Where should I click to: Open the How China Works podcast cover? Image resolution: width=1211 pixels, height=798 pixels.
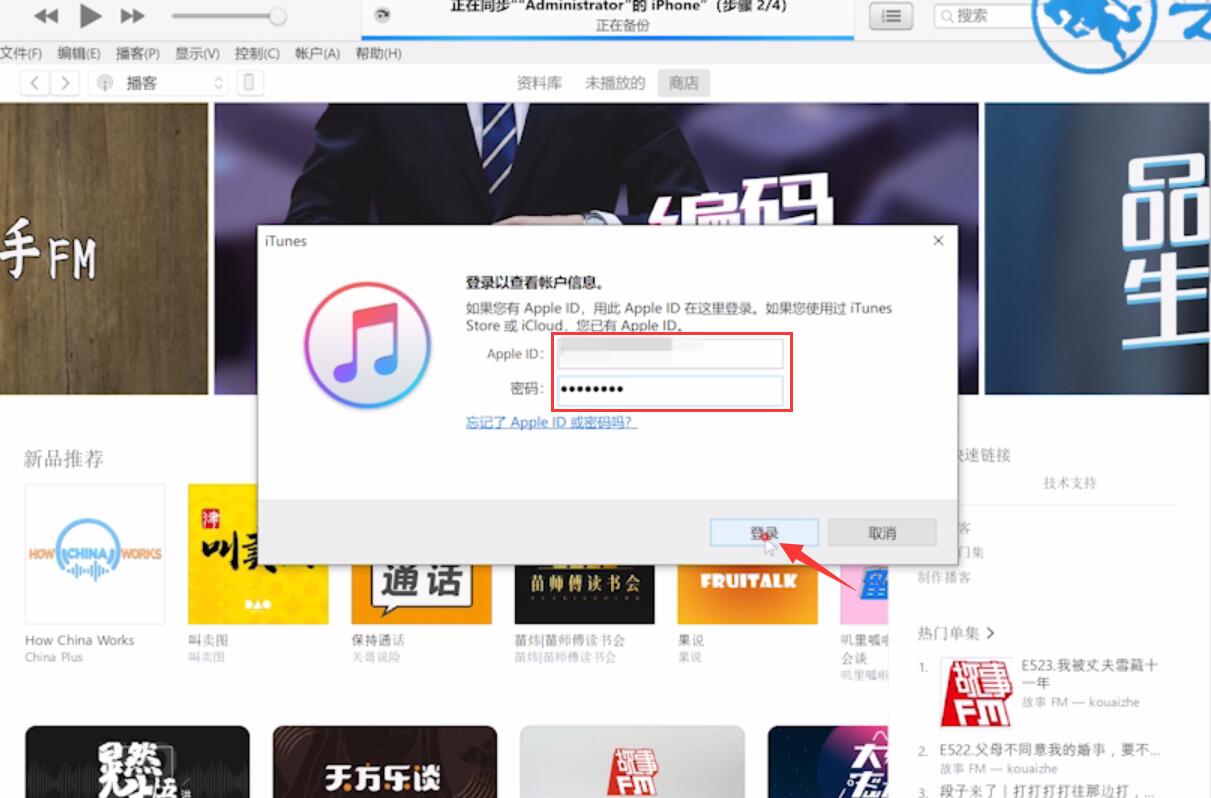point(95,554)
